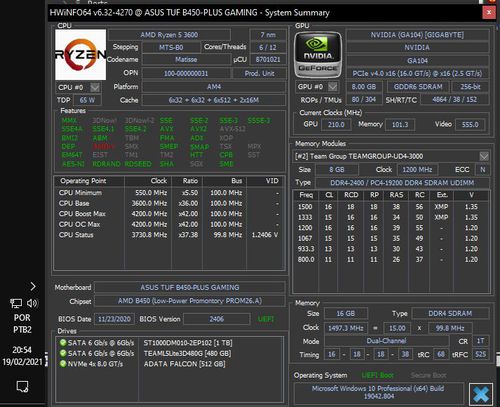Click the green status icon for ADATA FALCON
This screenshot has height=407, width=500.
click(x=63, y=364)
